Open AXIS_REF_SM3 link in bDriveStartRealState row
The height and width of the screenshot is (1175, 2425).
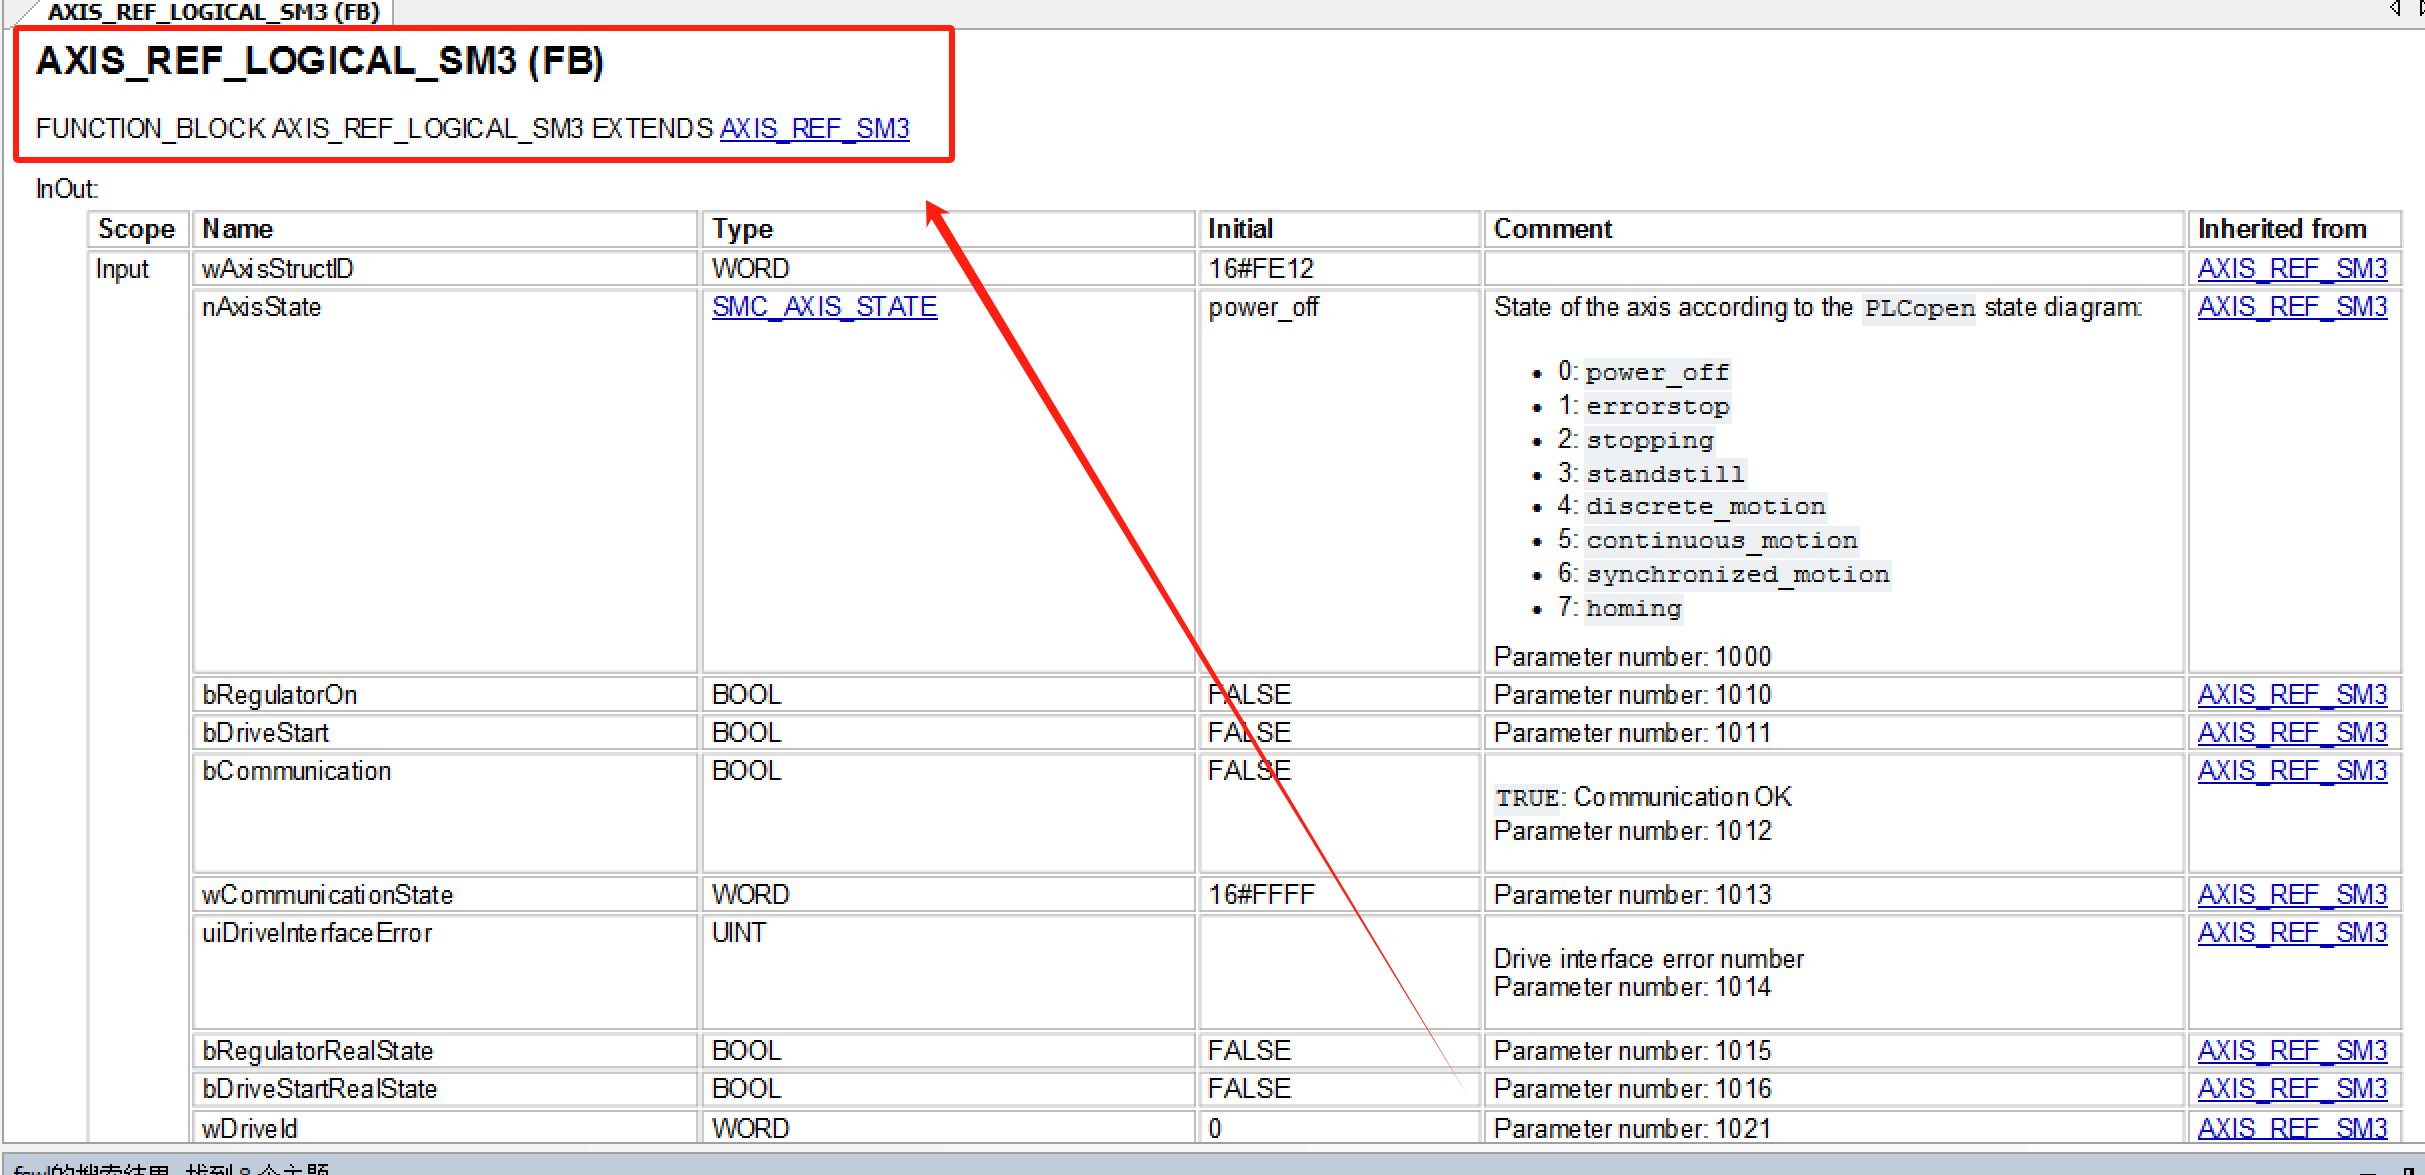point(2292,1089)
